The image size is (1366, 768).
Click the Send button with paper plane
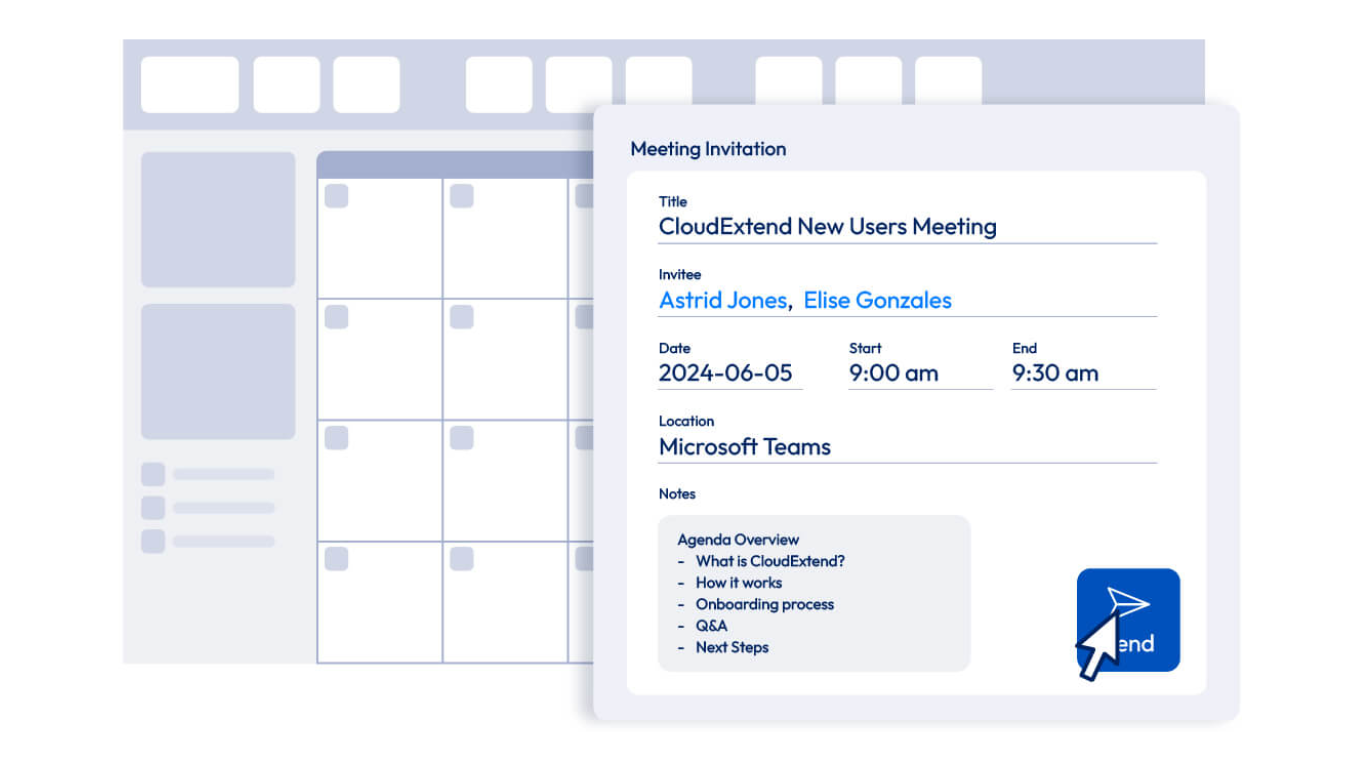tap(1128, 620)
